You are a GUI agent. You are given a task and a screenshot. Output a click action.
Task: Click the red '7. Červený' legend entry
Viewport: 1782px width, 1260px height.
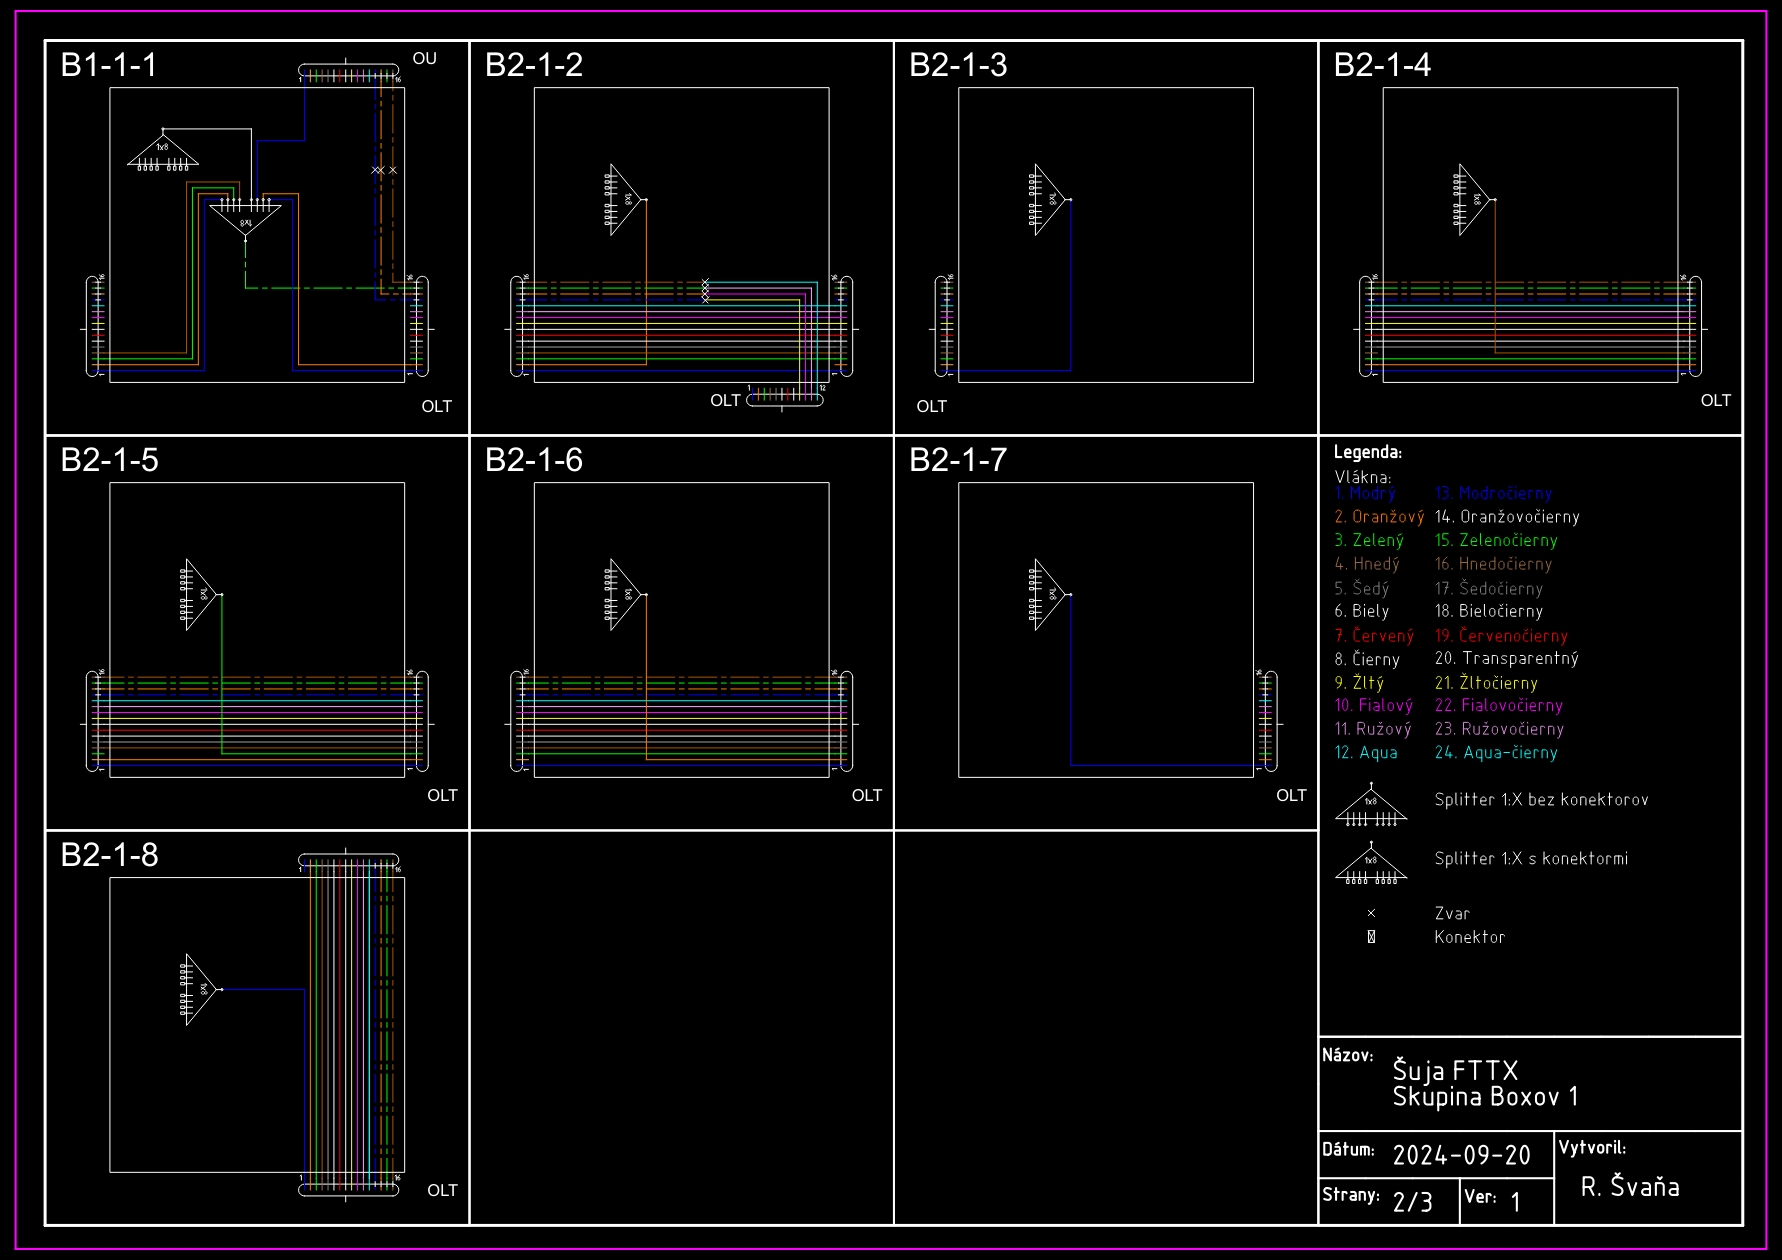(x=1374, y=636)
